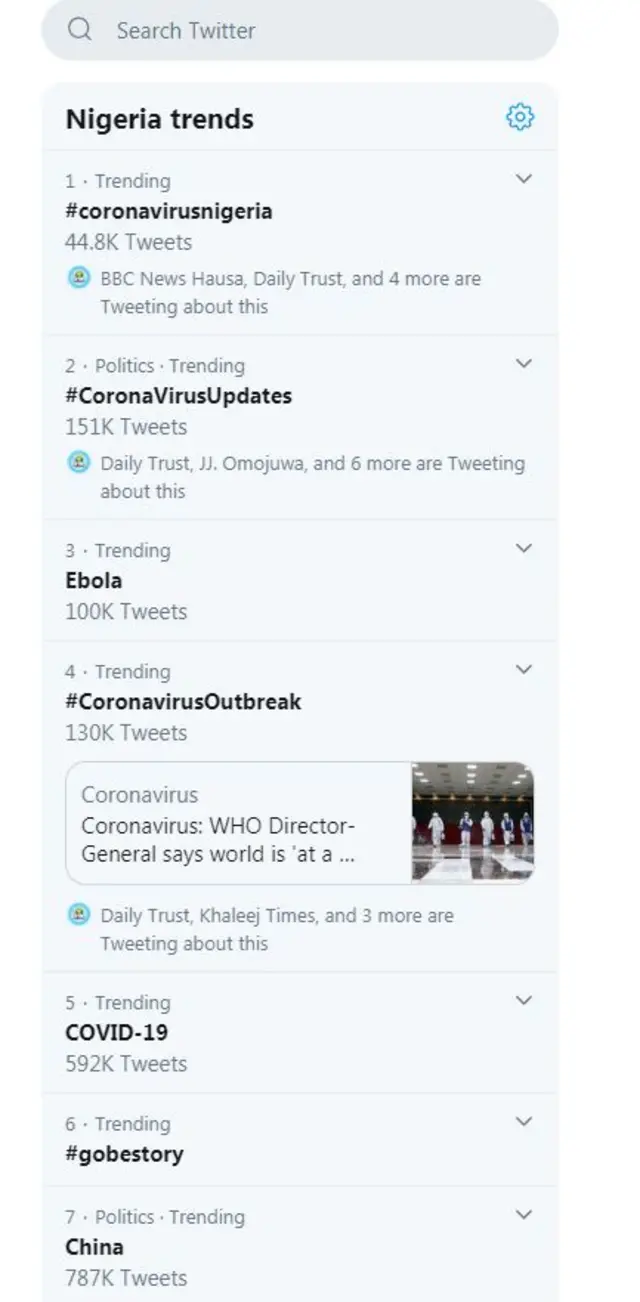The width and height of the screenshot is (640, 1302).
Task: Open chevron menu for China trend
Action: pos(523,1215)
